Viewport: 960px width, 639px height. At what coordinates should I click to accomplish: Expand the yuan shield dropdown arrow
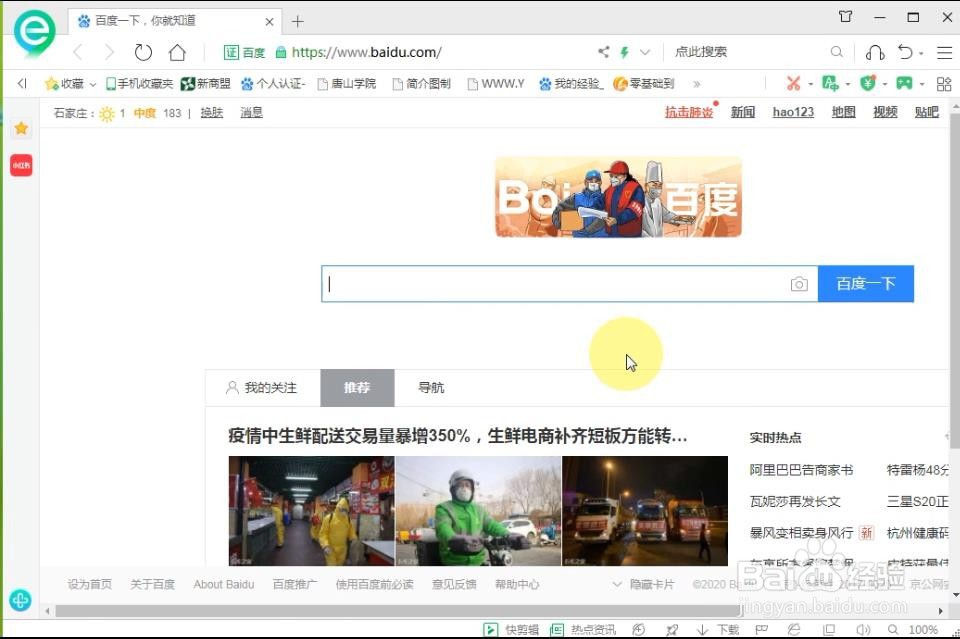pos(885,84)
